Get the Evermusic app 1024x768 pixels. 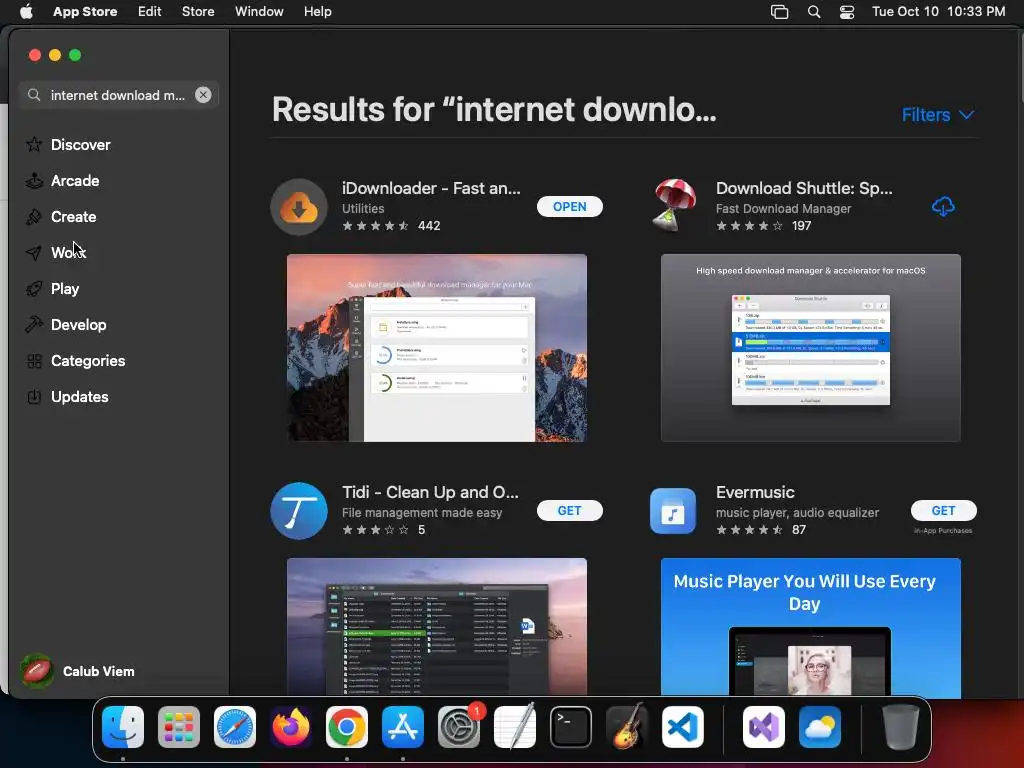944,511
